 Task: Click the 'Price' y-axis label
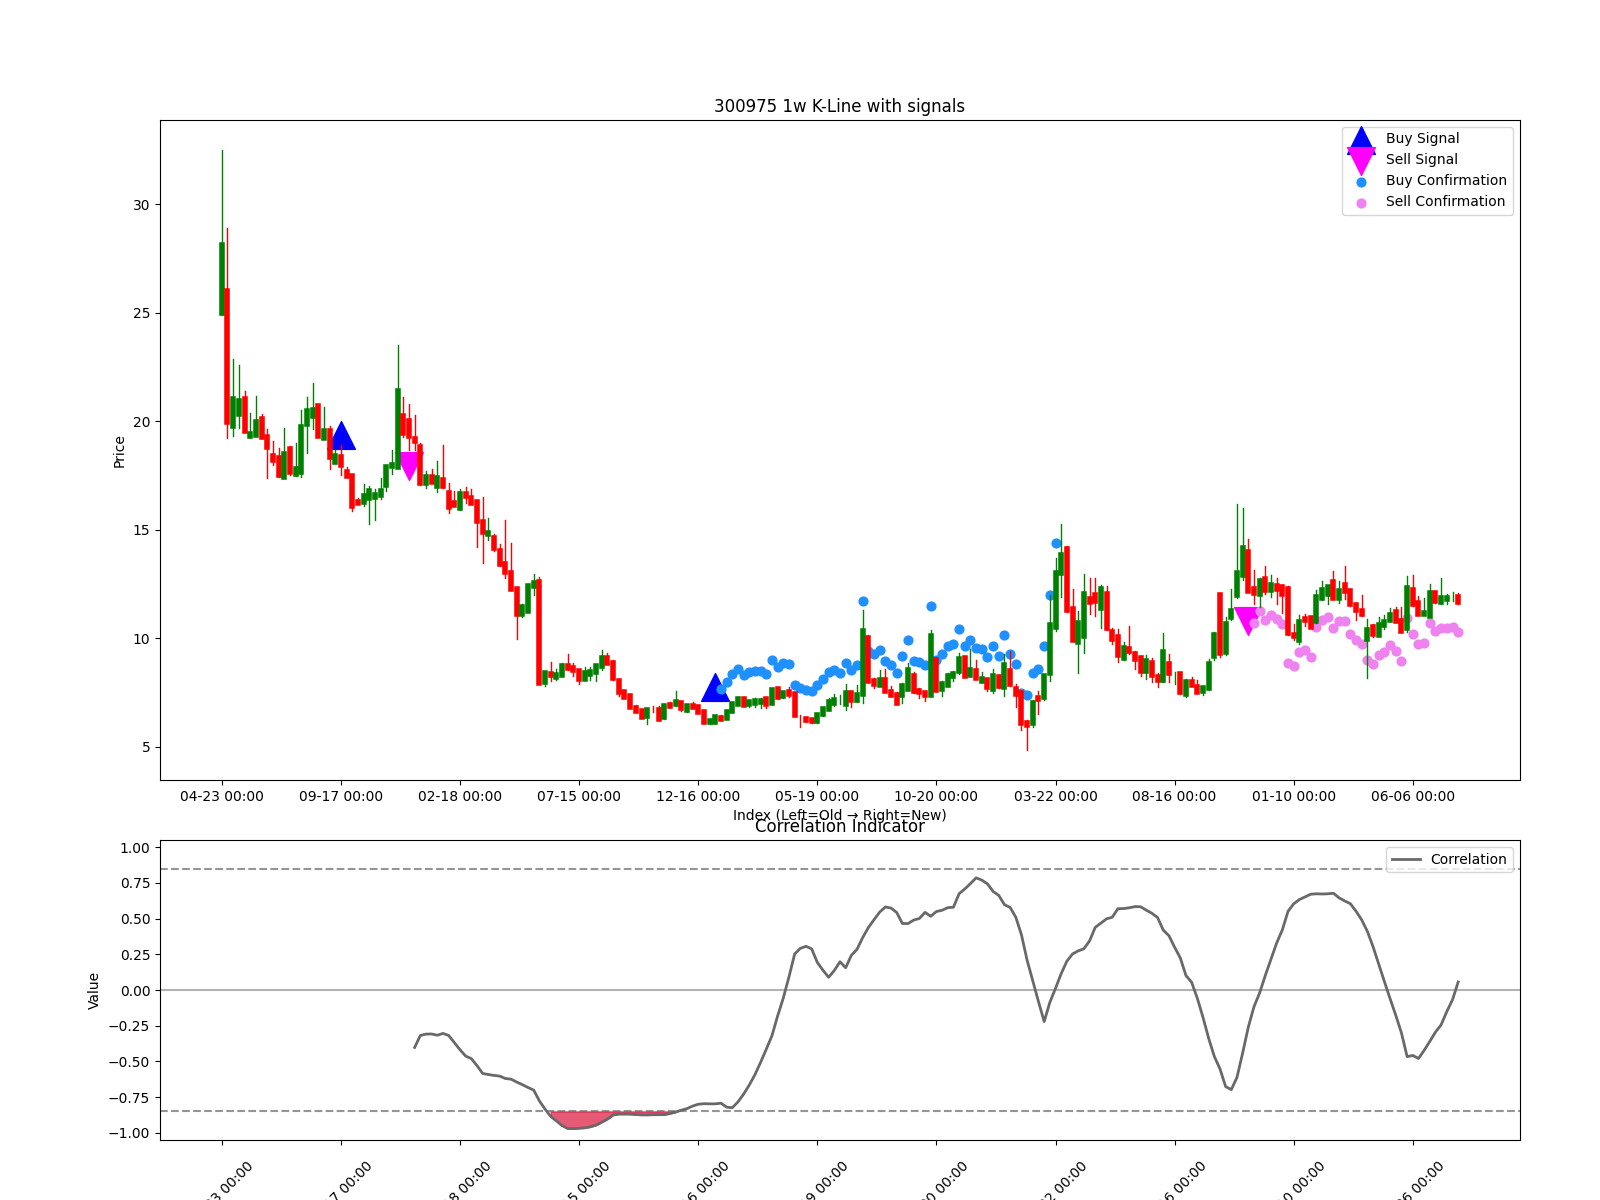[x=119, y=452]
